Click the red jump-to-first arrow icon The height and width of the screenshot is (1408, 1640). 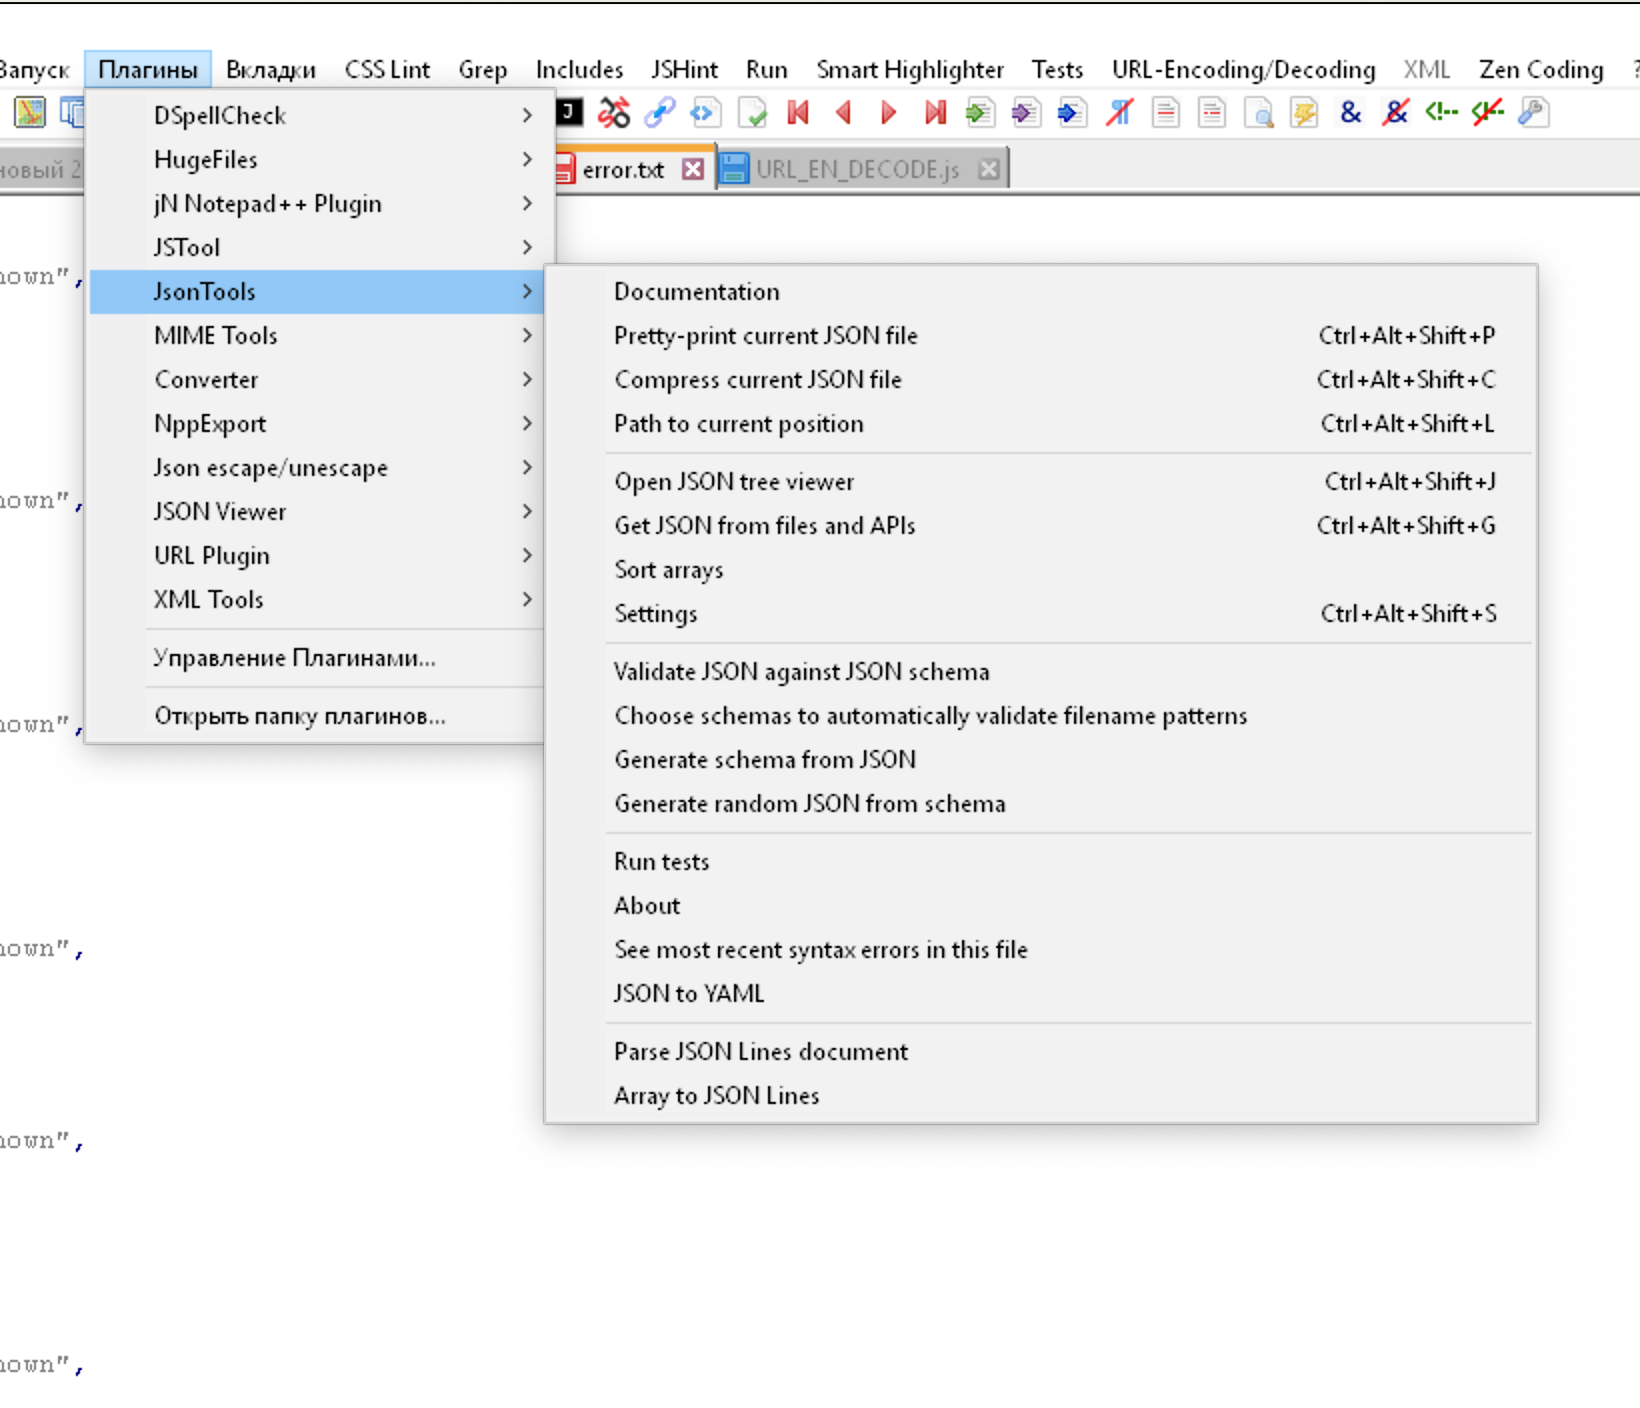click(798, 112)
